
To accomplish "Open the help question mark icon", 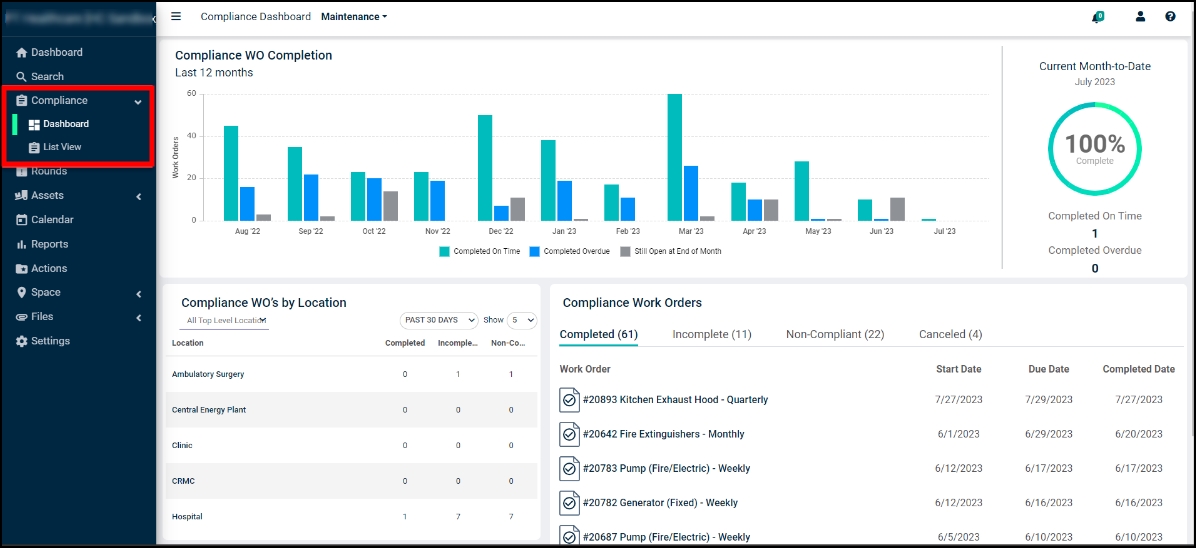I will (x=1170, y=16).
